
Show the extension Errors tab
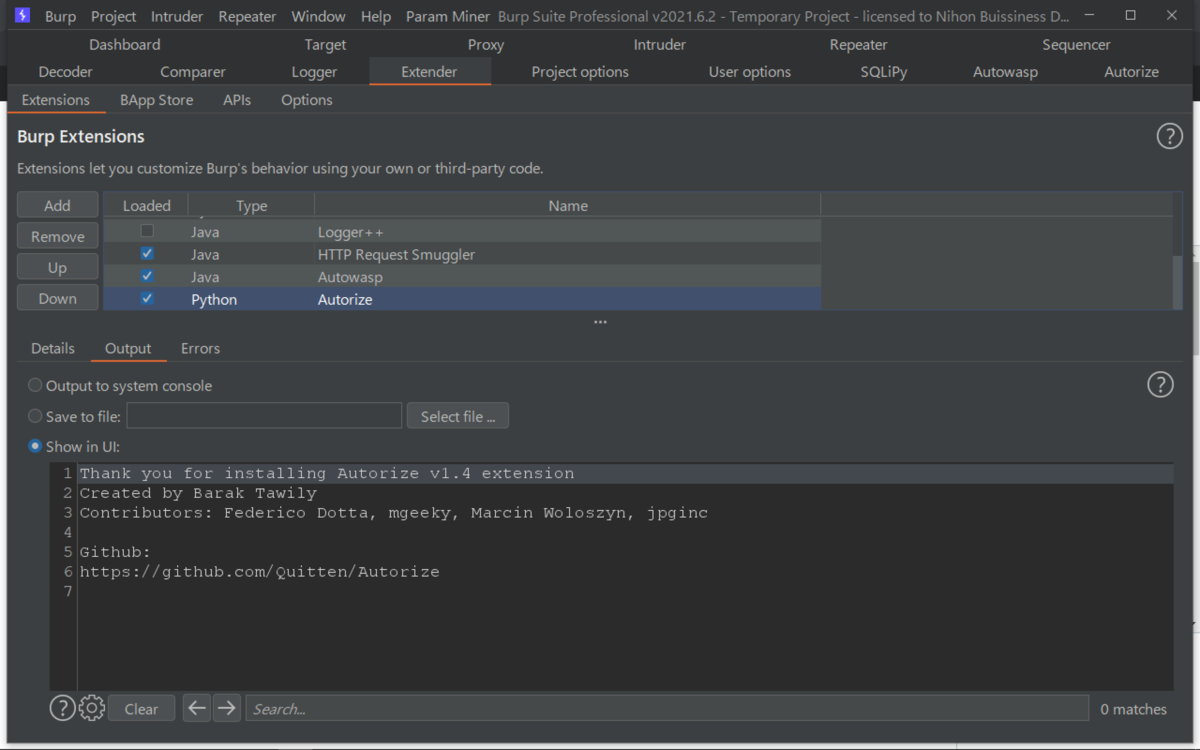click(x=200, y=348)
